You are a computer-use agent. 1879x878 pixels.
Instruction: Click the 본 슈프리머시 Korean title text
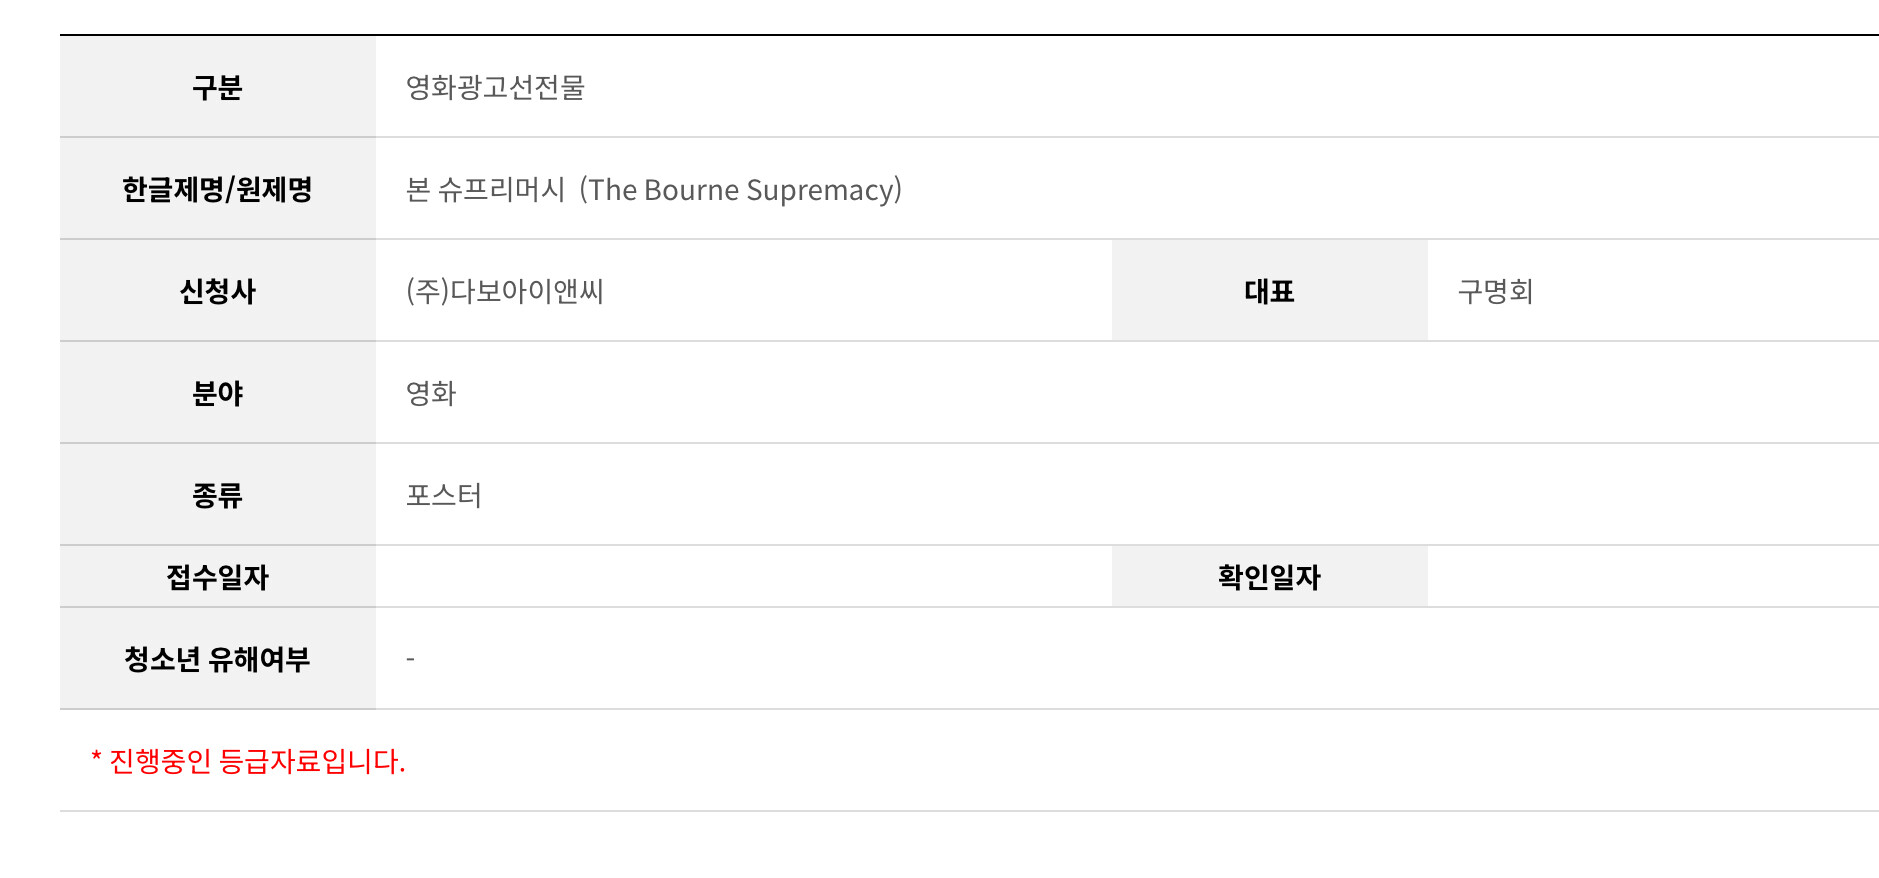coord(486,190)
